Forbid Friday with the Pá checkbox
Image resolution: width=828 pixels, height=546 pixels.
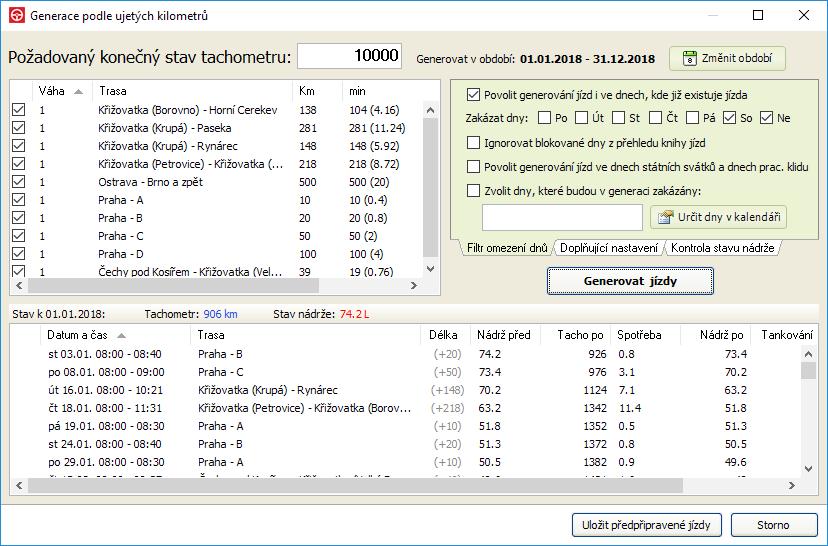692,118
